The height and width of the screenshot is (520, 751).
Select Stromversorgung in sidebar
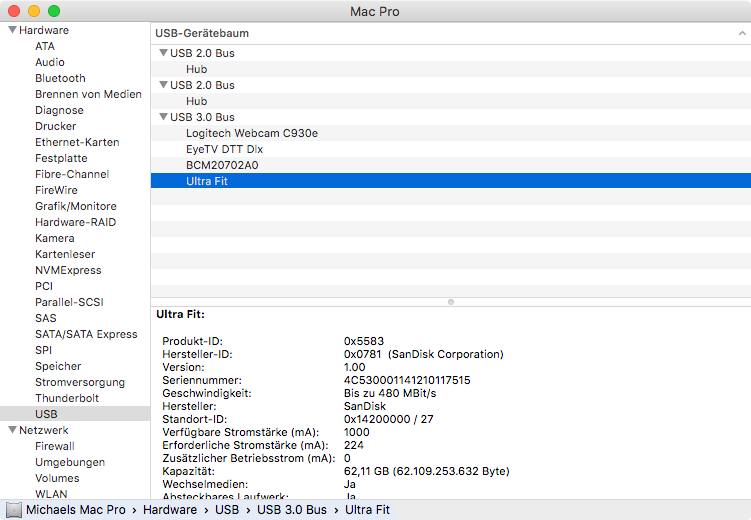click(80, 382)
